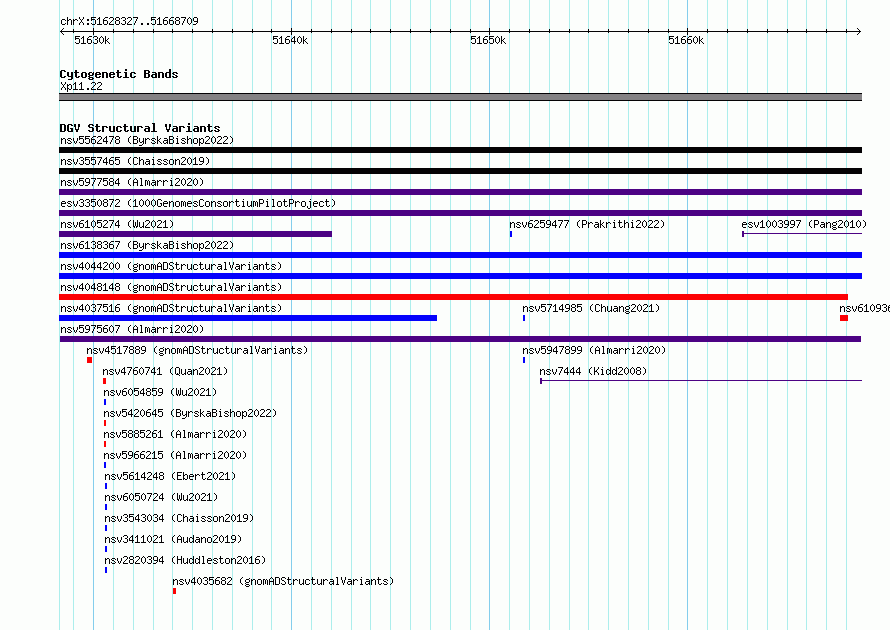Click the DGV Structural Variants track title

pos(140,128)
